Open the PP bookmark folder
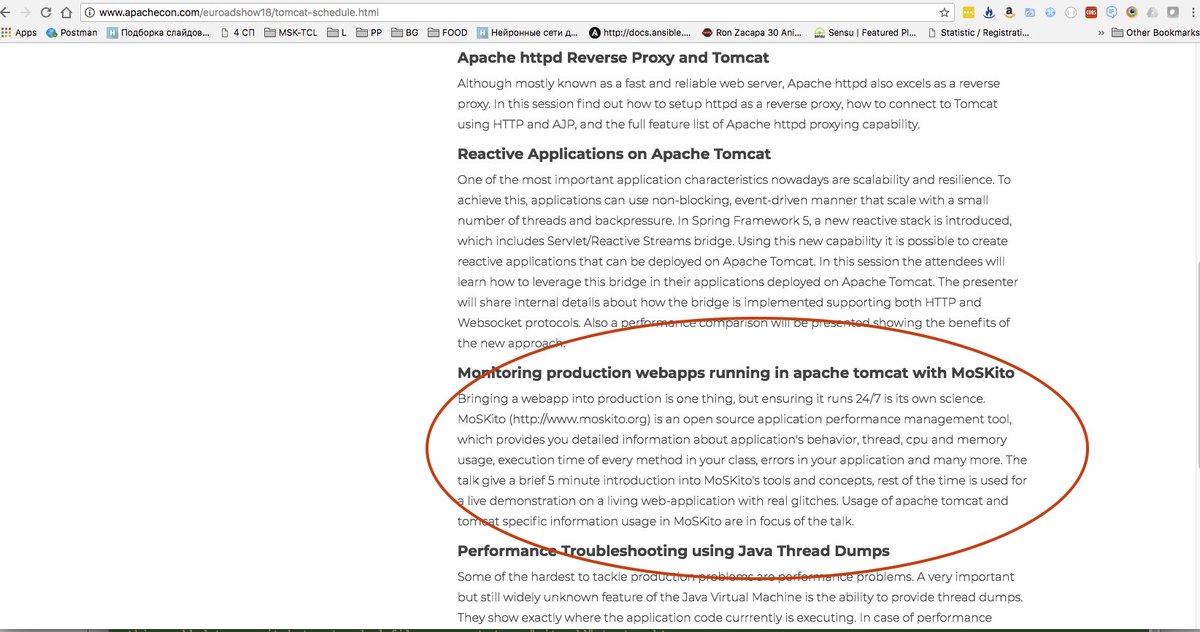Image resolution: width=1200 pixels, height=632 pixels. [x=368, y=32]
